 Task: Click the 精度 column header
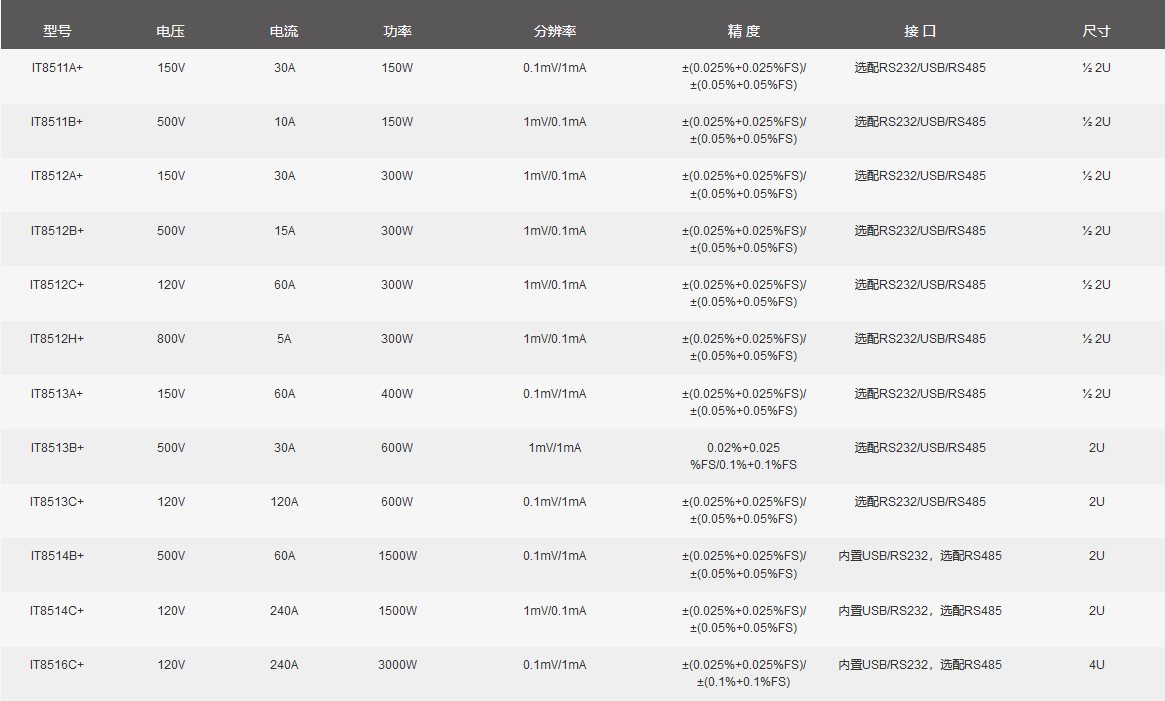744,31
